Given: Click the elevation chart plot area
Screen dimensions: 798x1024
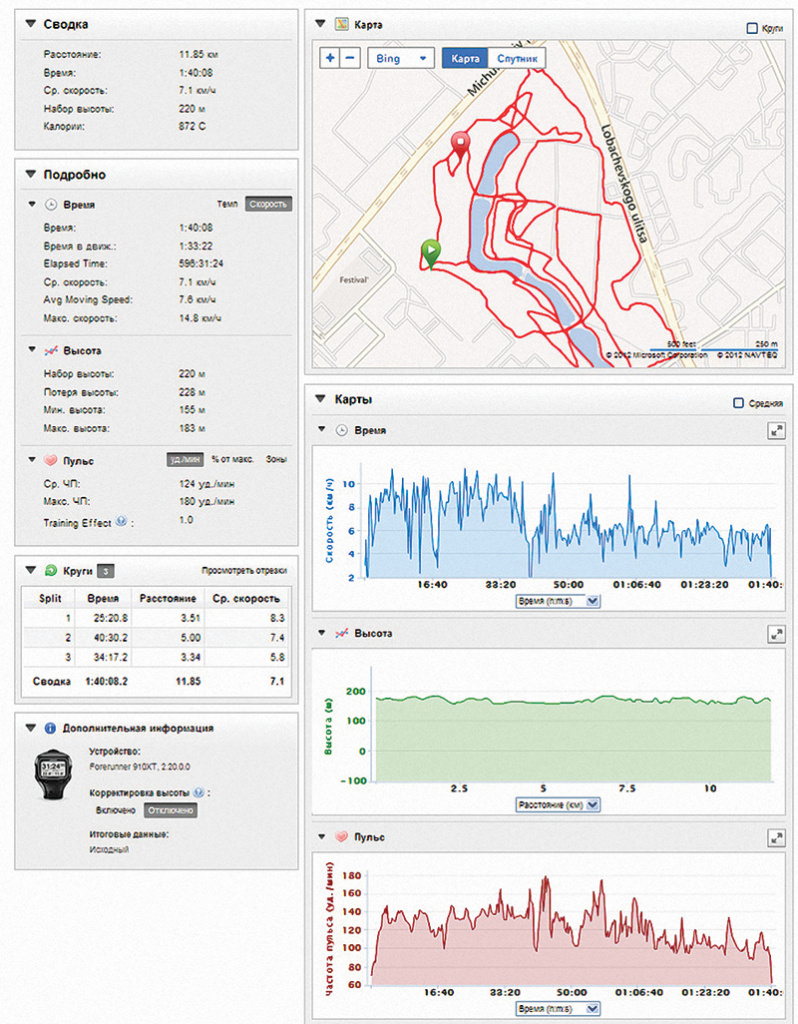Looking at the screenshot, I should 572,724.
